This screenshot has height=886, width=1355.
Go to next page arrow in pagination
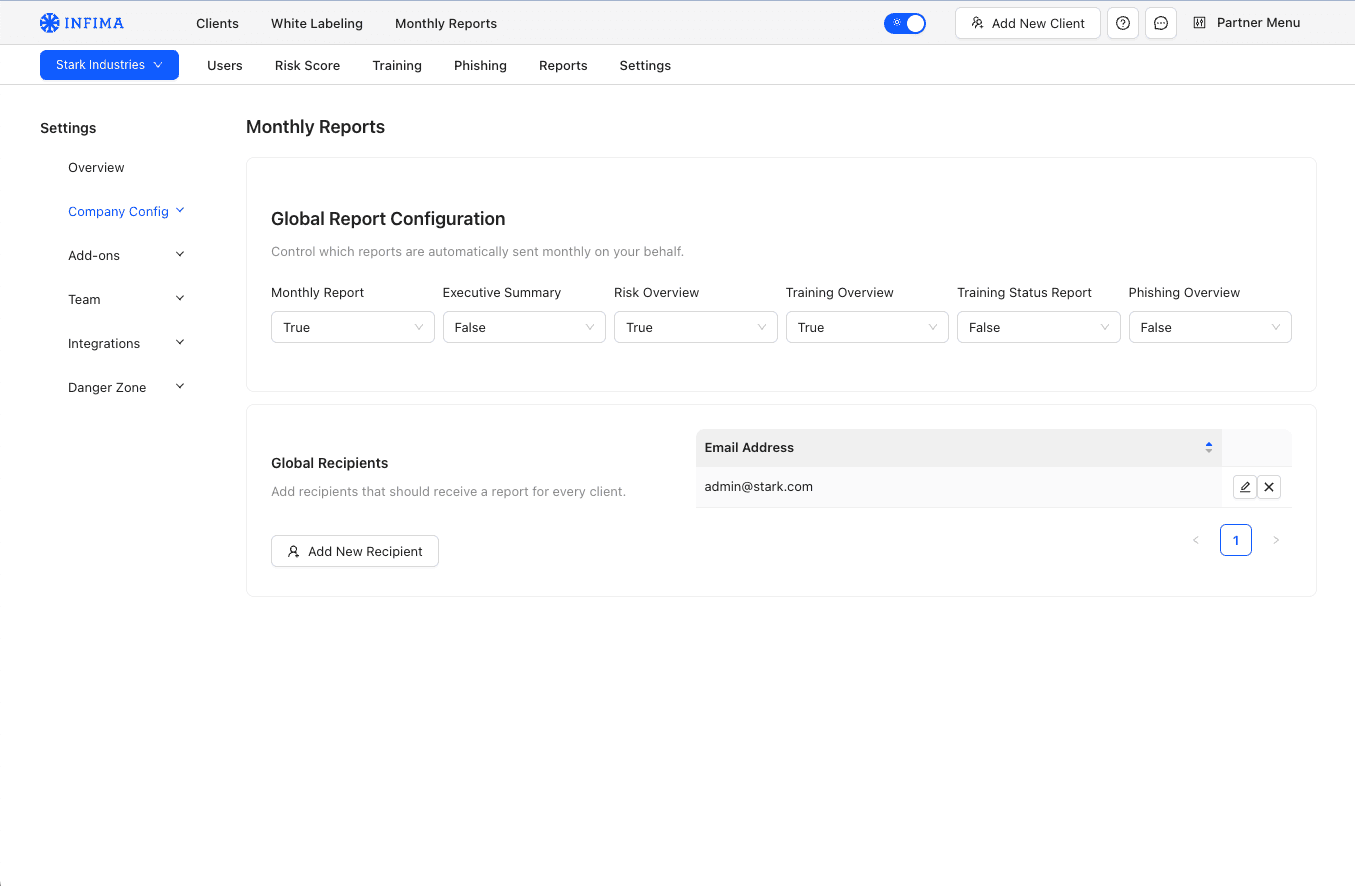(1275, 540)
